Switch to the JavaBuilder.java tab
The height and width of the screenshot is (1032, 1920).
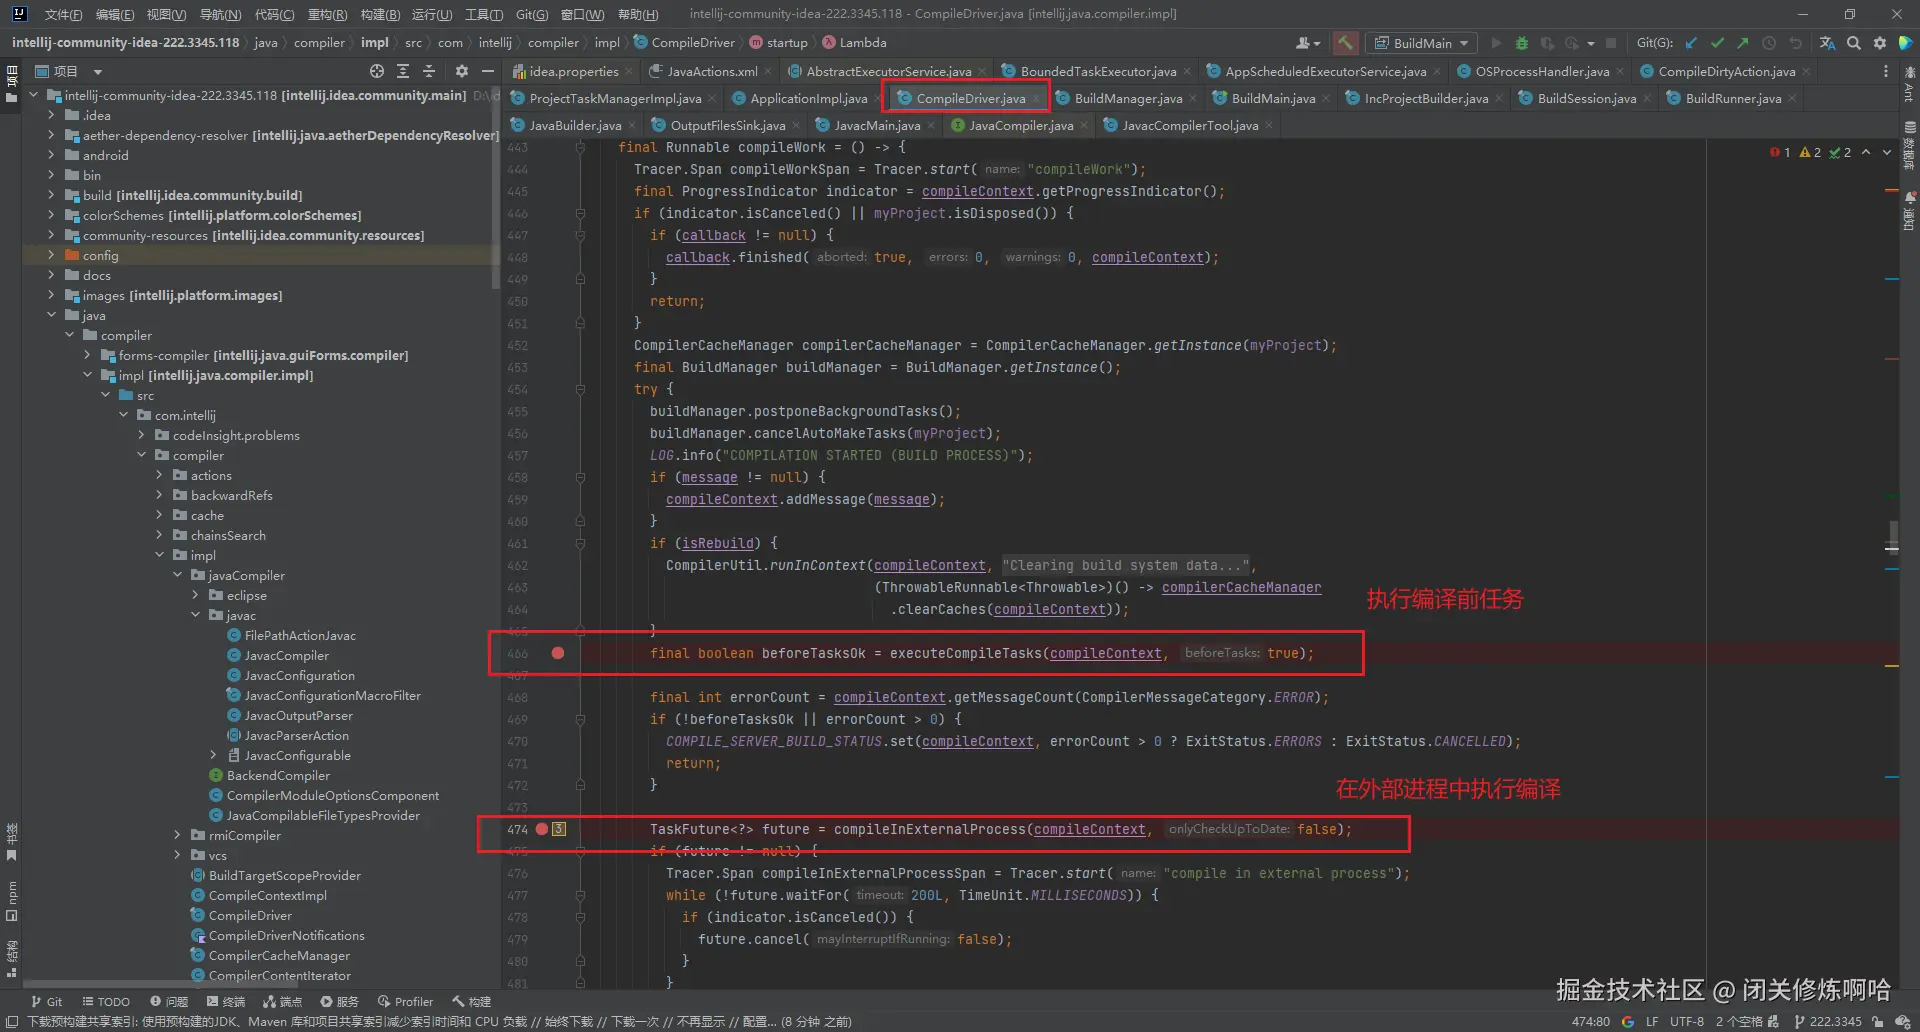click(x=575, y=125)
